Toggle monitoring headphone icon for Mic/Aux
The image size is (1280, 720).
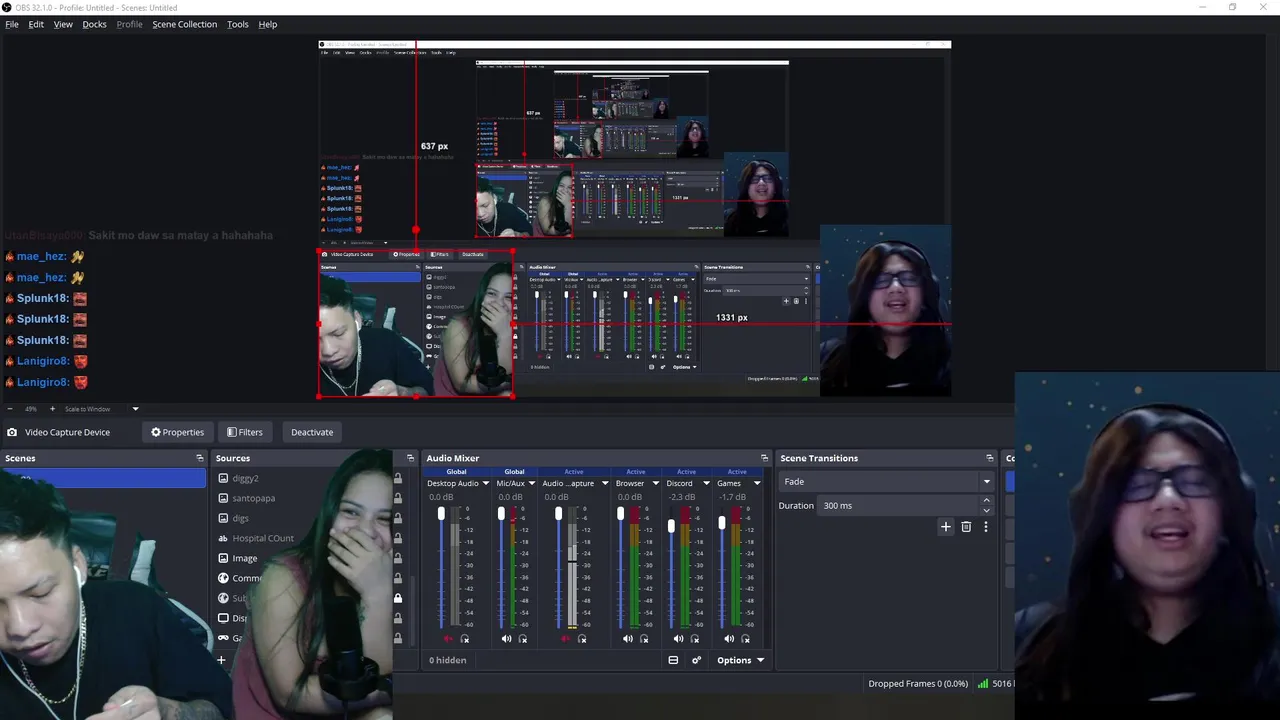click(x=522, y=639)
